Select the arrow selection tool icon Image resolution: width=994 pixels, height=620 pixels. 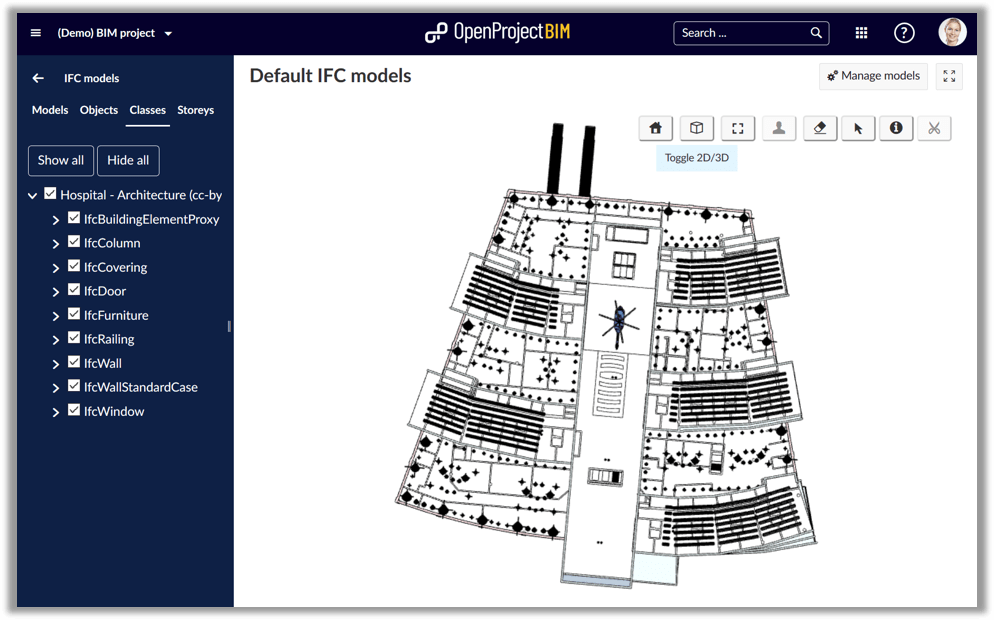coord(857,128)
